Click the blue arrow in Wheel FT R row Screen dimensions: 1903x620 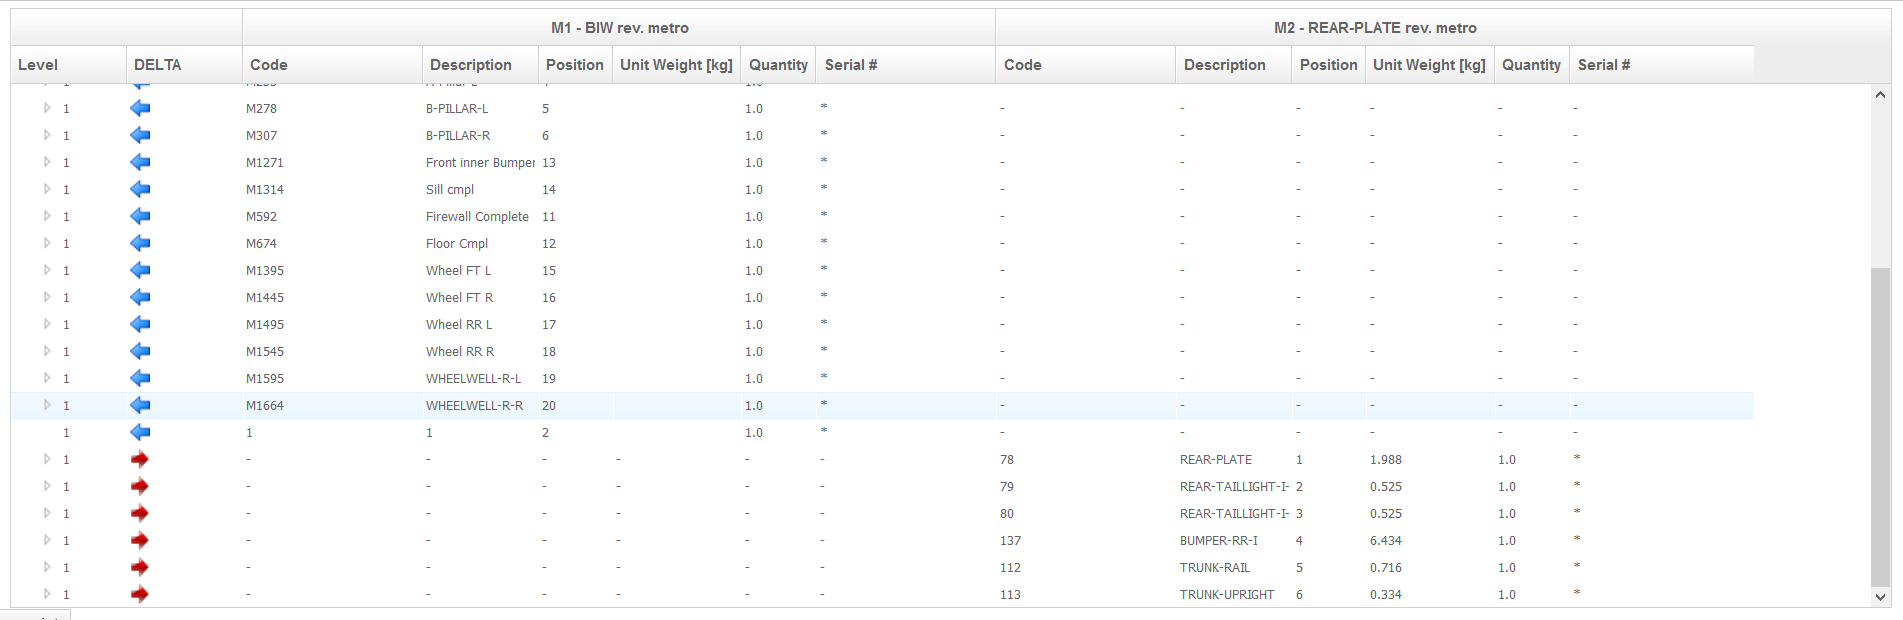pyautogui.click(x=140, y=297)
